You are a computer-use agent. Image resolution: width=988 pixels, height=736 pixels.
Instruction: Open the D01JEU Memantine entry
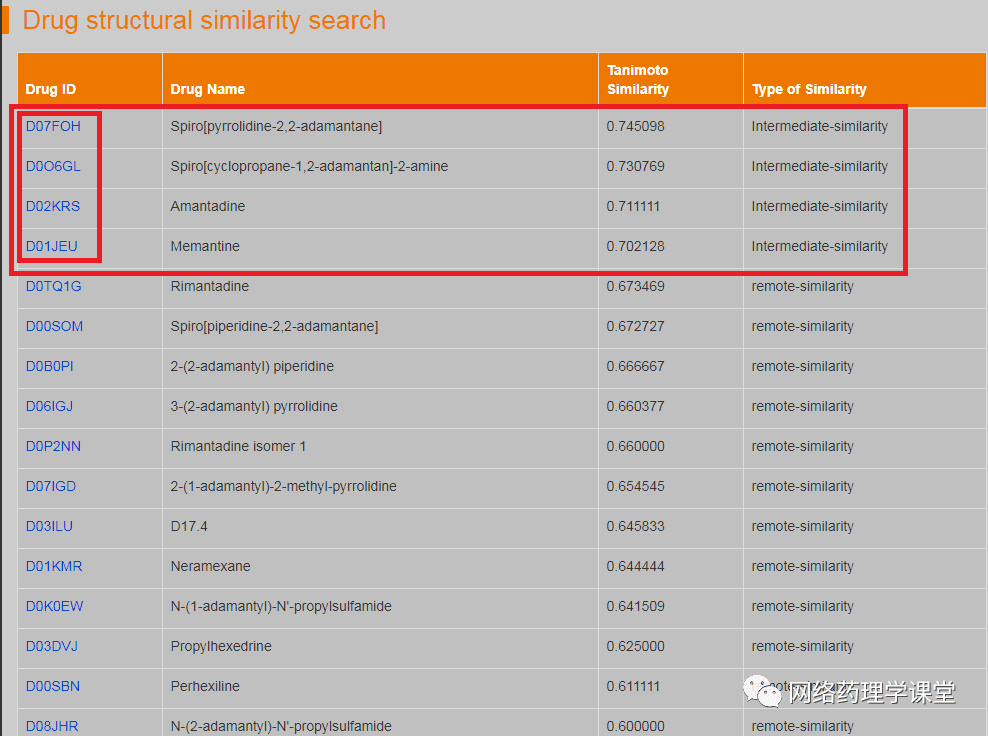click(x=52, y=246)
